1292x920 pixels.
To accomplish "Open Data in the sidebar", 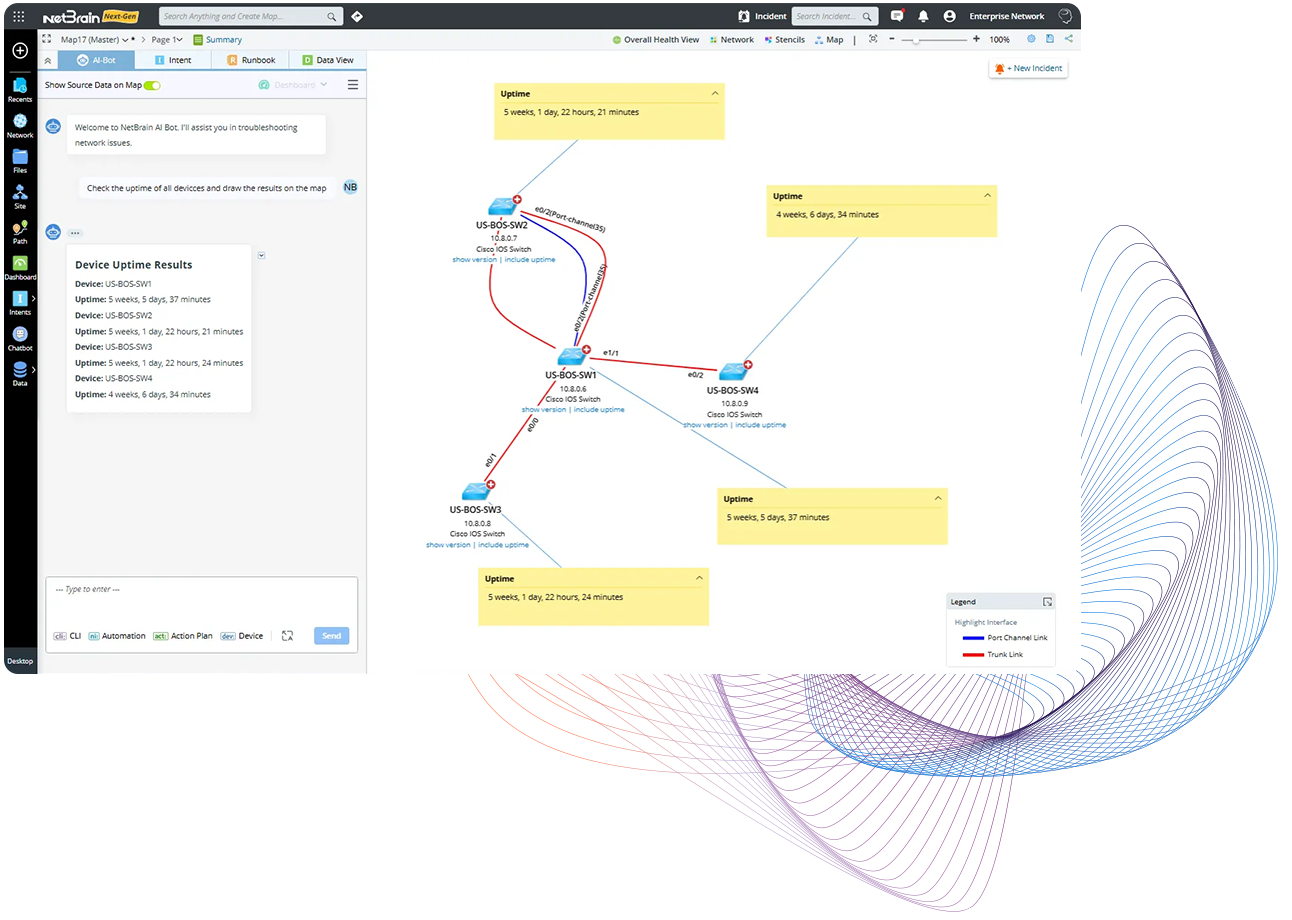I will (20, 374).
